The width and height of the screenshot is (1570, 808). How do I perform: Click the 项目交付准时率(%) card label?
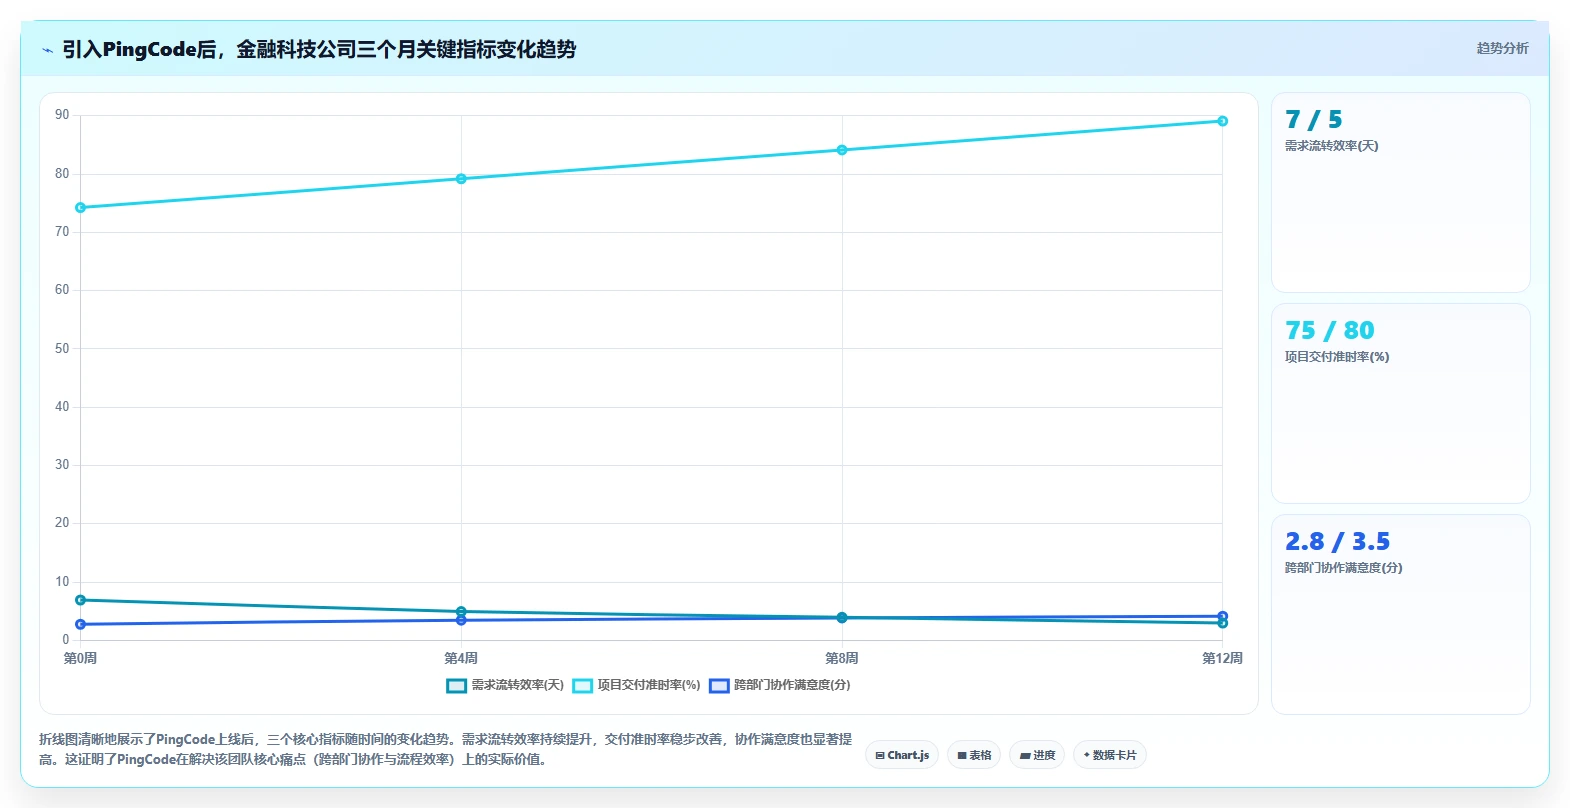[x=1337, y=357]
